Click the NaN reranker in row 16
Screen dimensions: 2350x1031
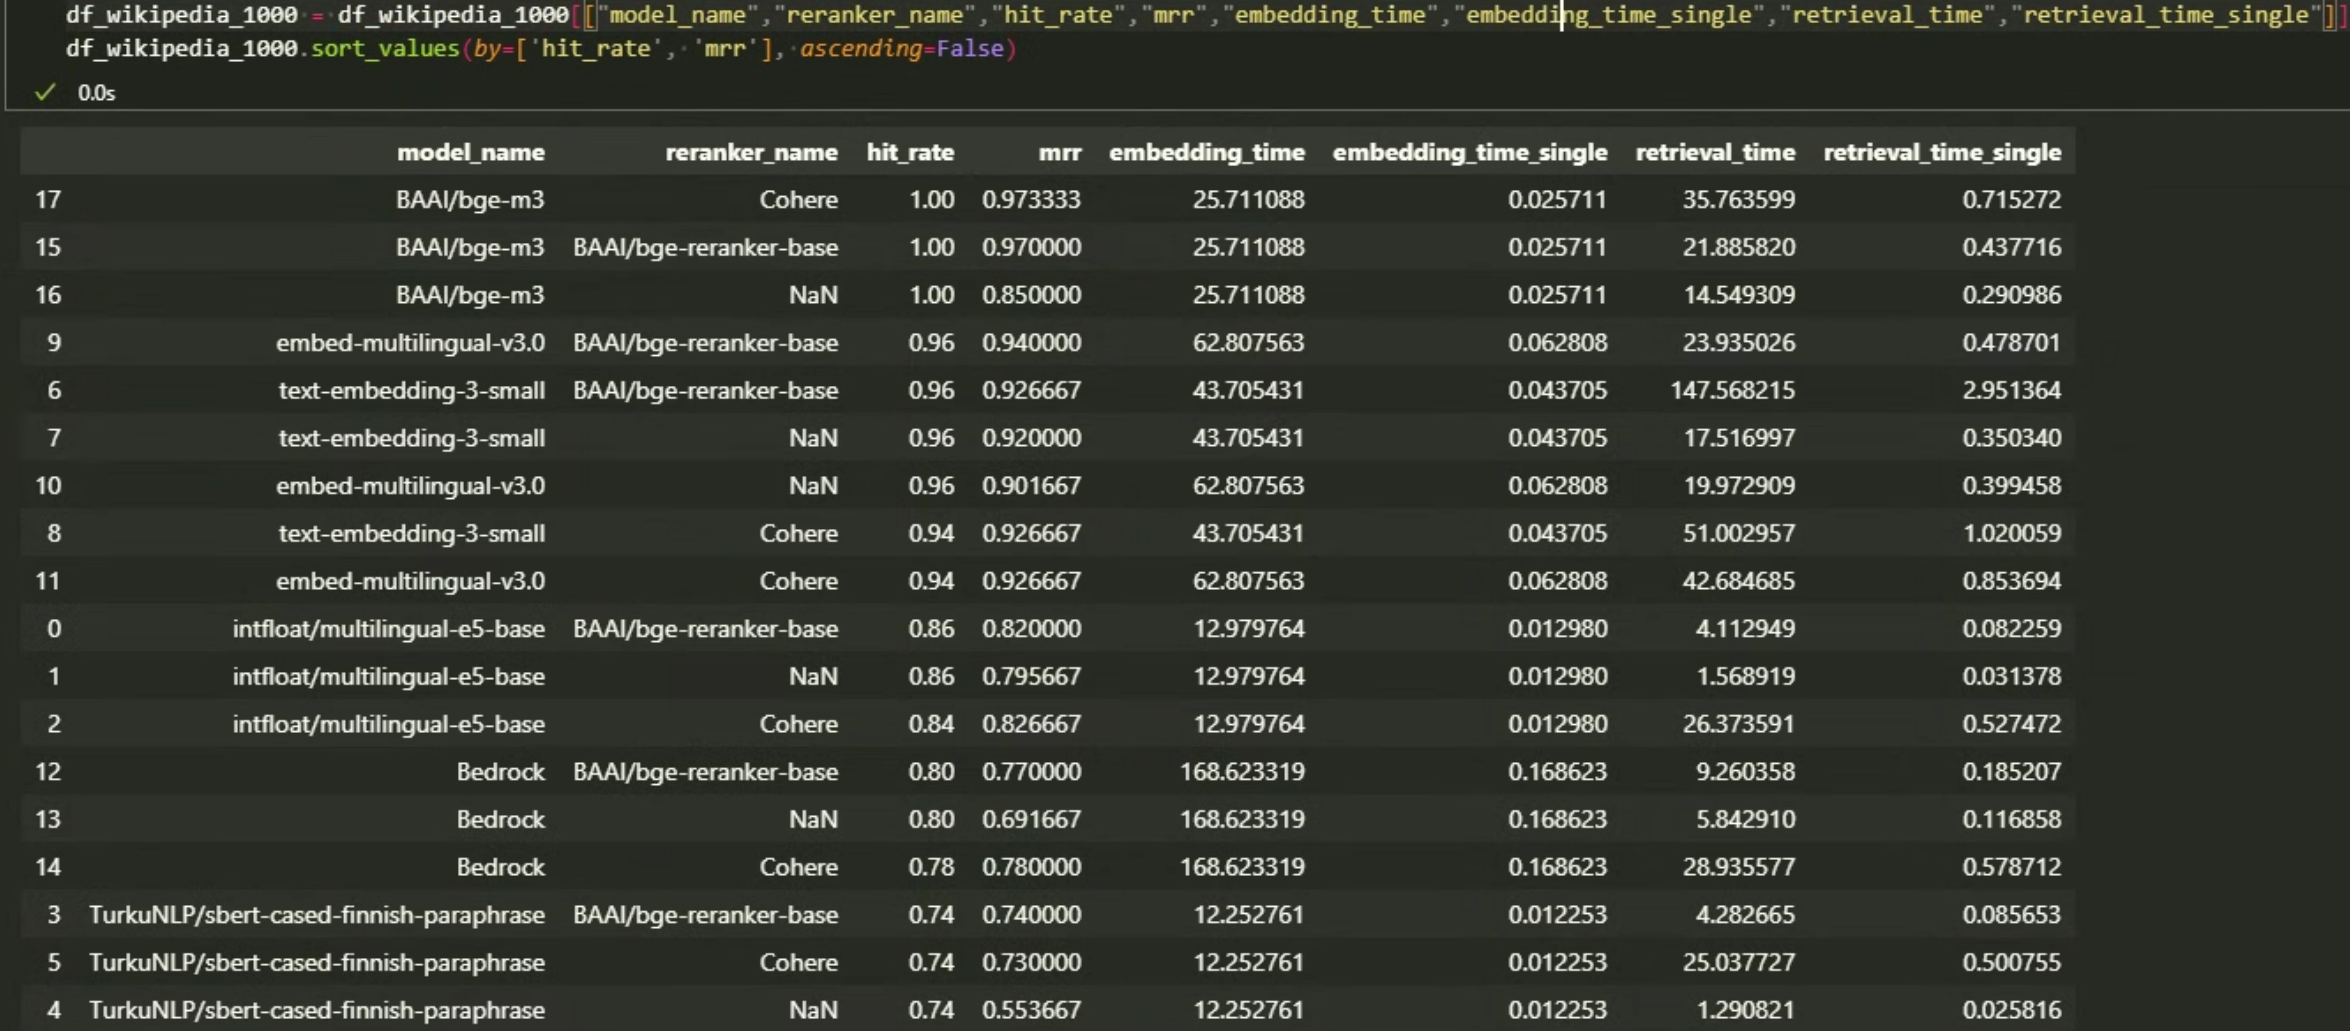tap(813, 295)
